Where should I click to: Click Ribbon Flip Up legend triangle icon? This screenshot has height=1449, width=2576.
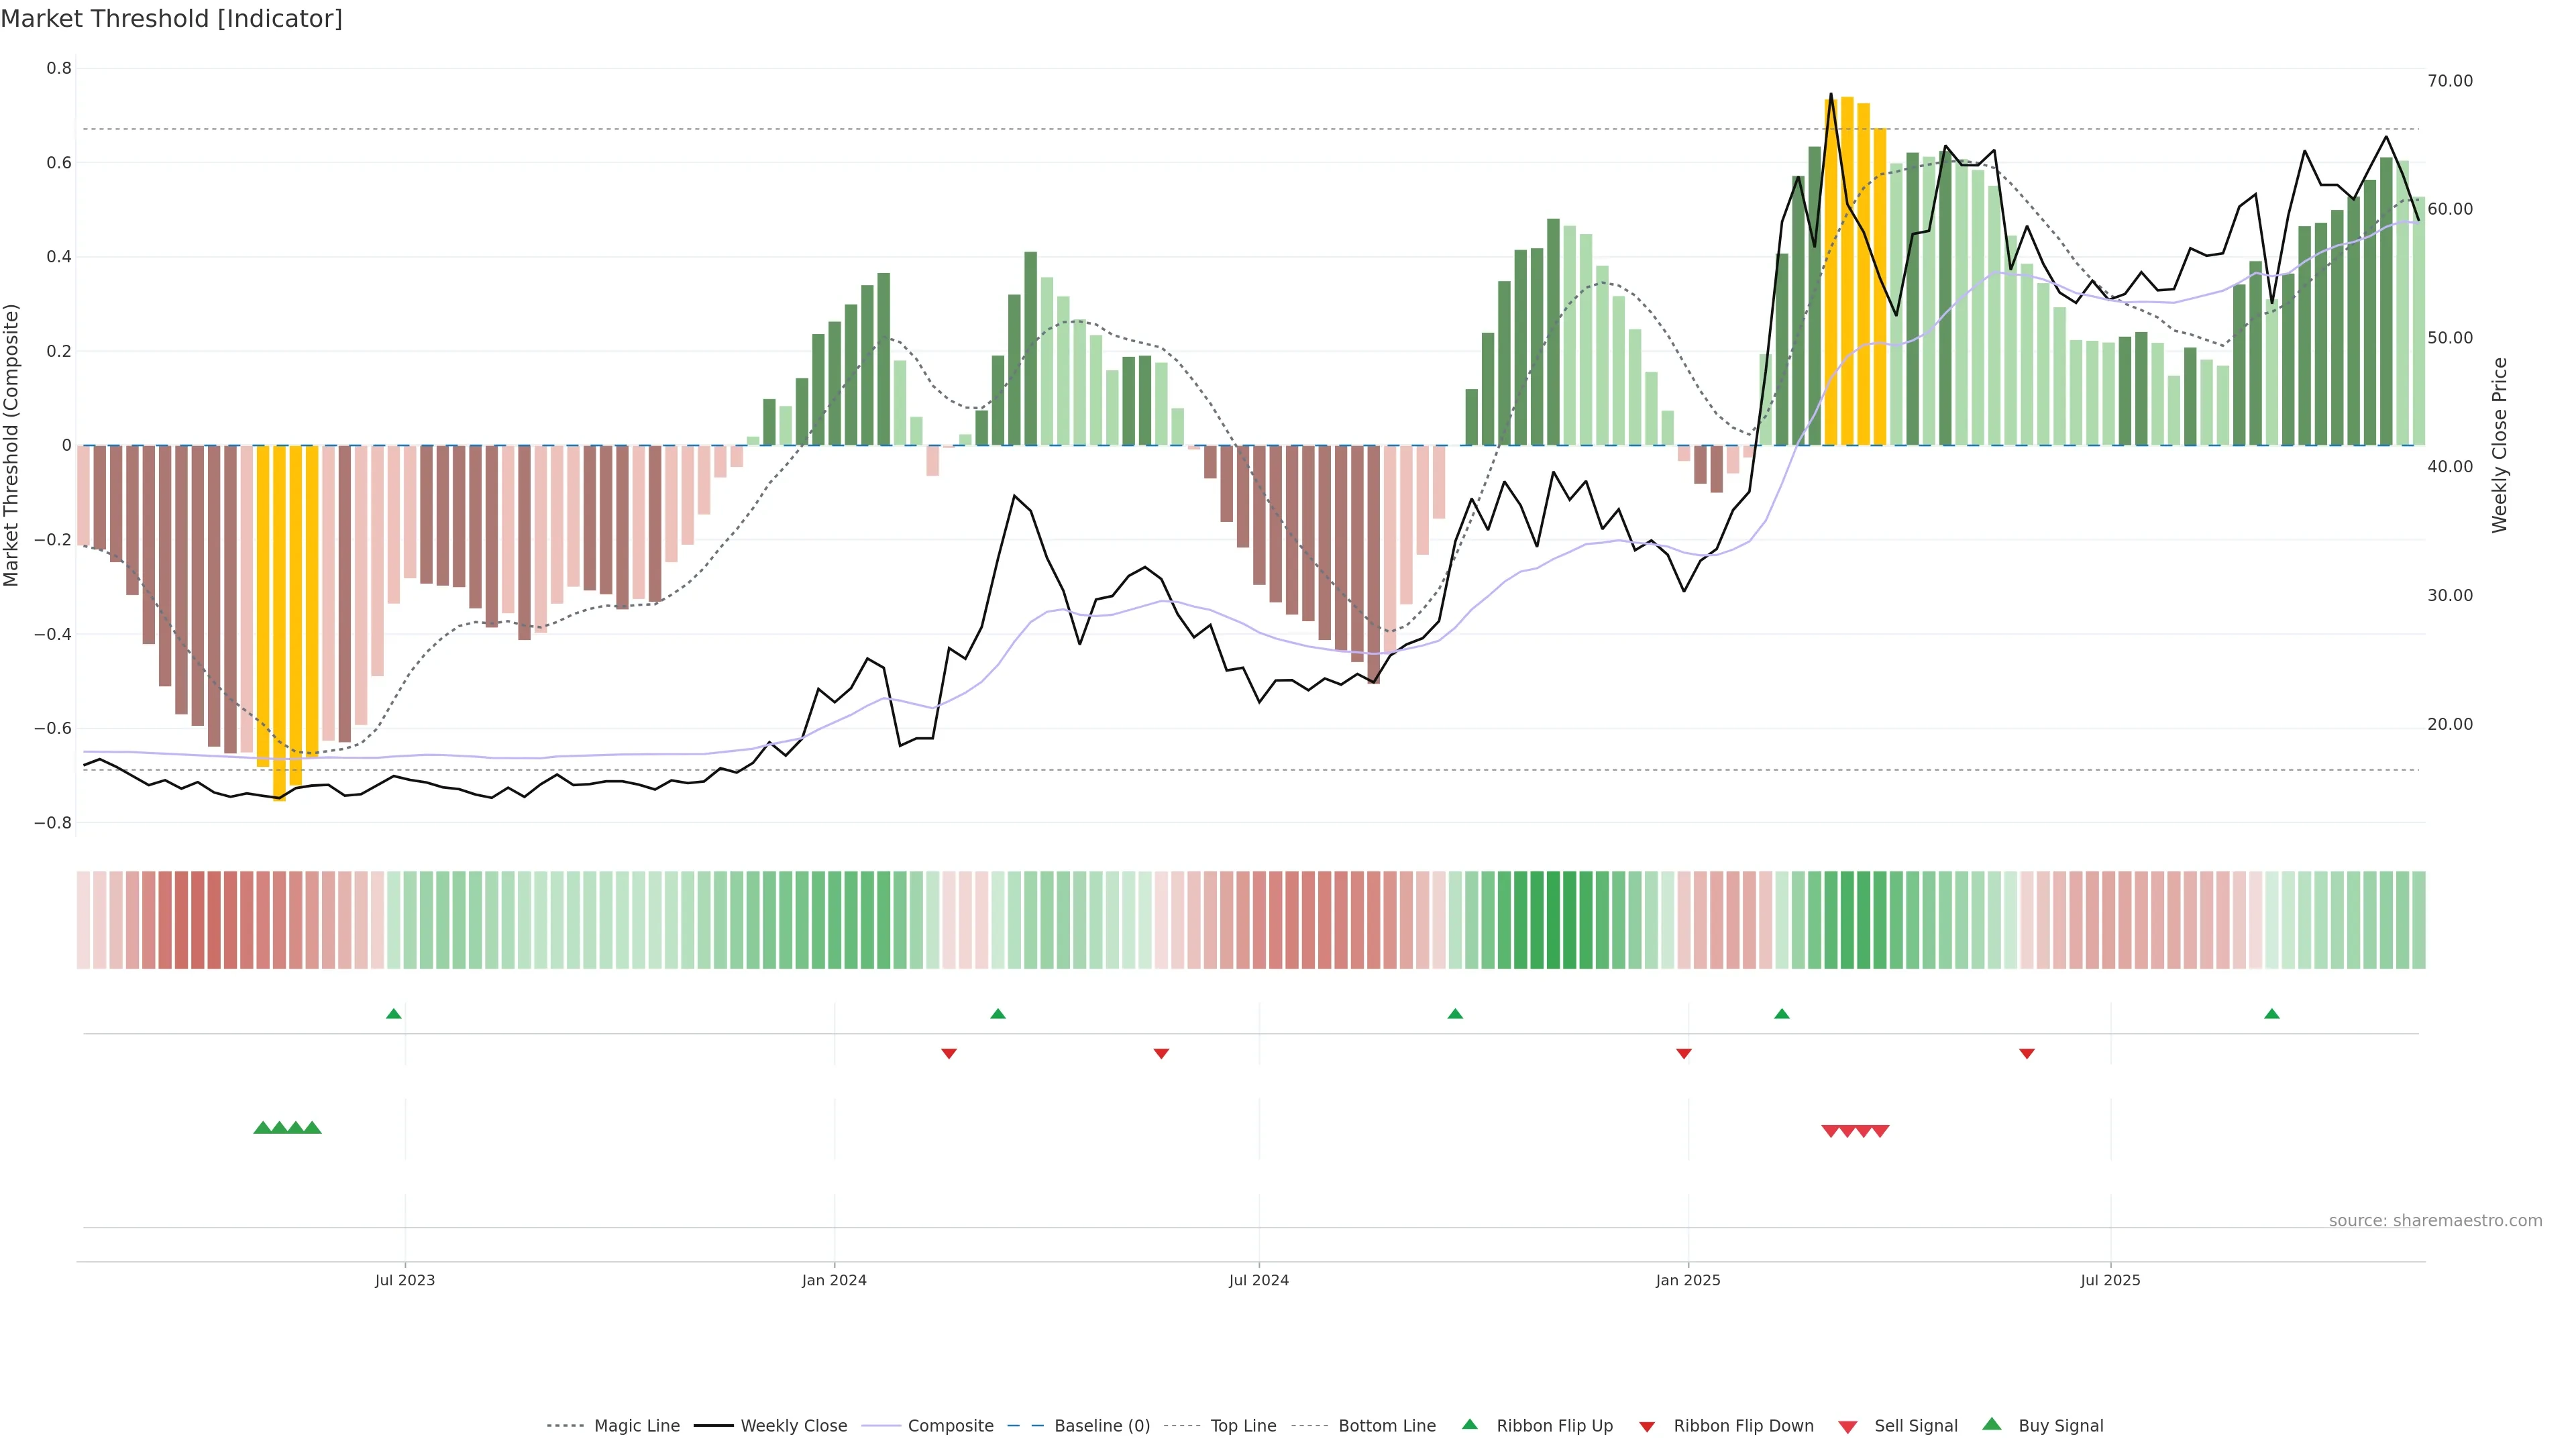pyautogui.click(x=1470, y=1425)
